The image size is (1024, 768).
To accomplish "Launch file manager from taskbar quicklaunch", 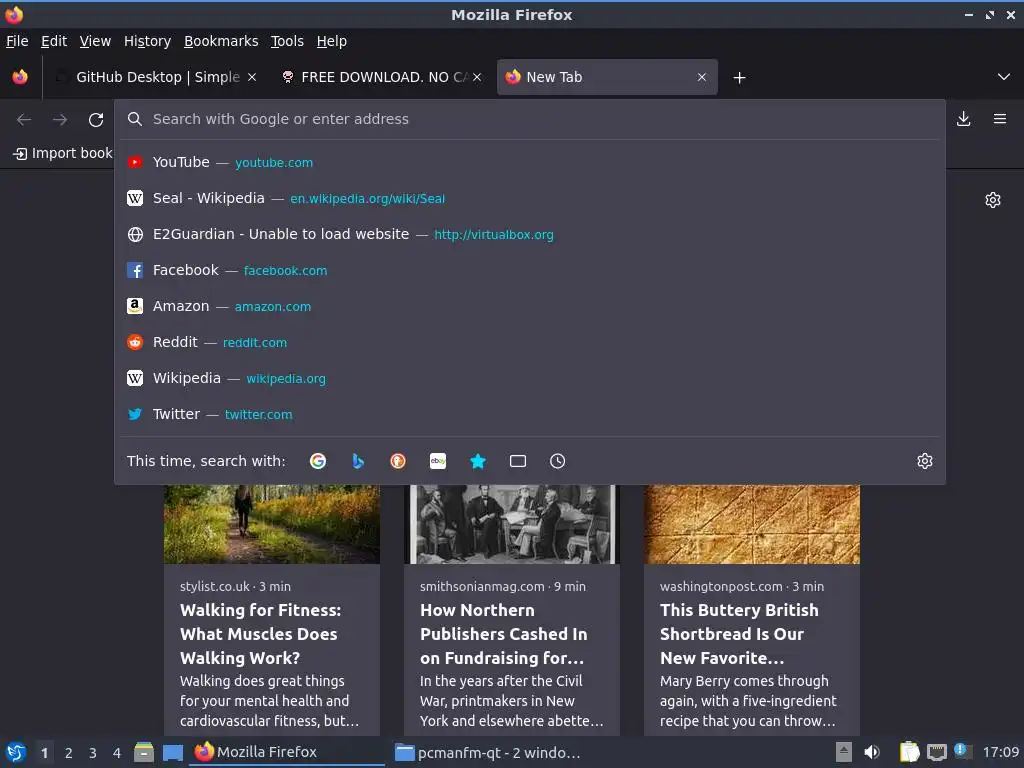I will tap(144, 753).
